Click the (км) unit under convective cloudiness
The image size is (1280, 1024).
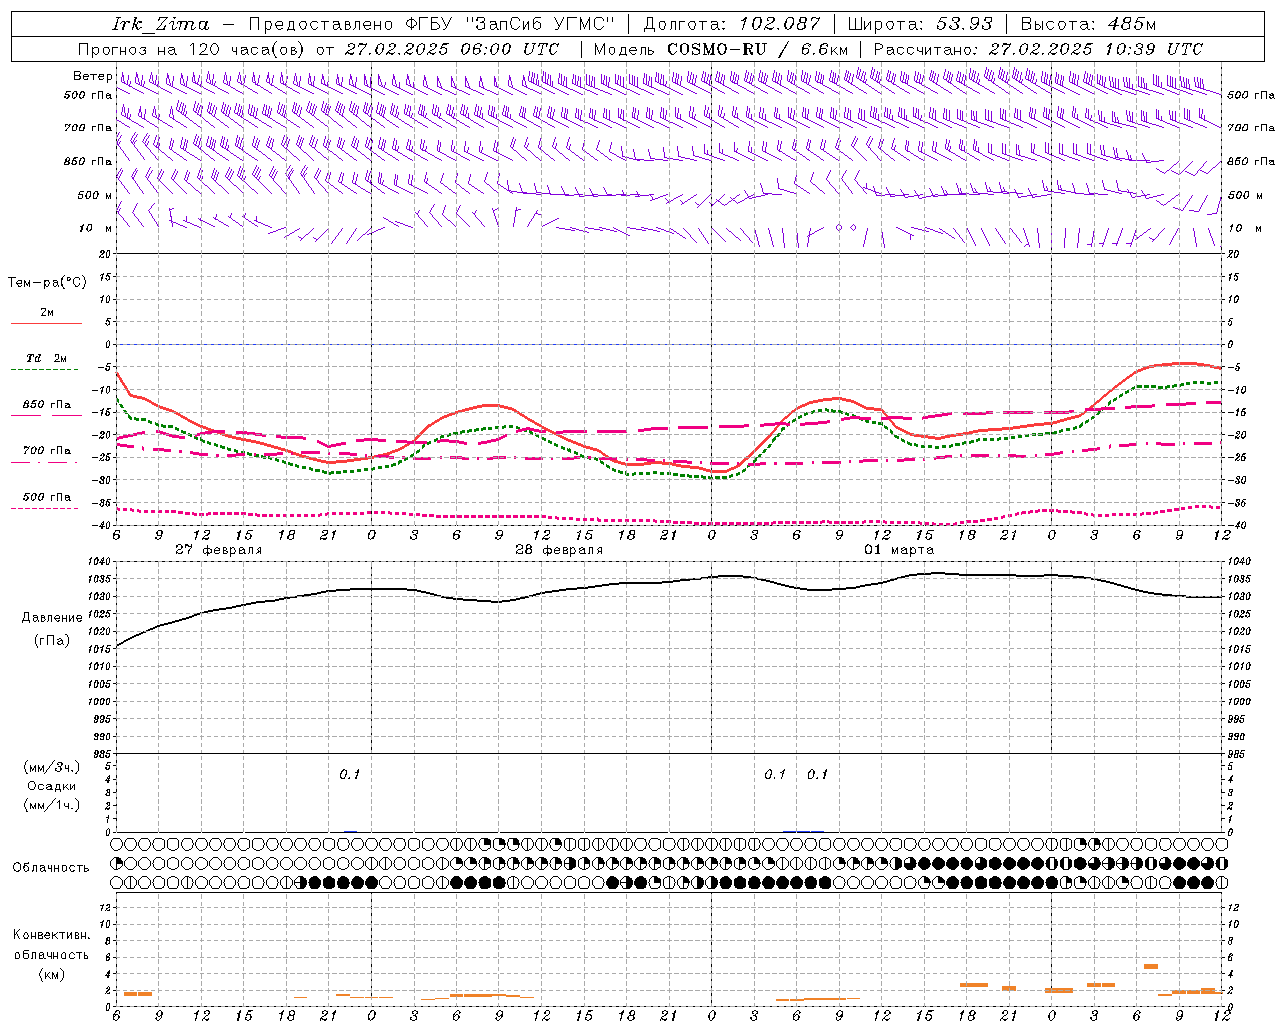pos(51,974)
